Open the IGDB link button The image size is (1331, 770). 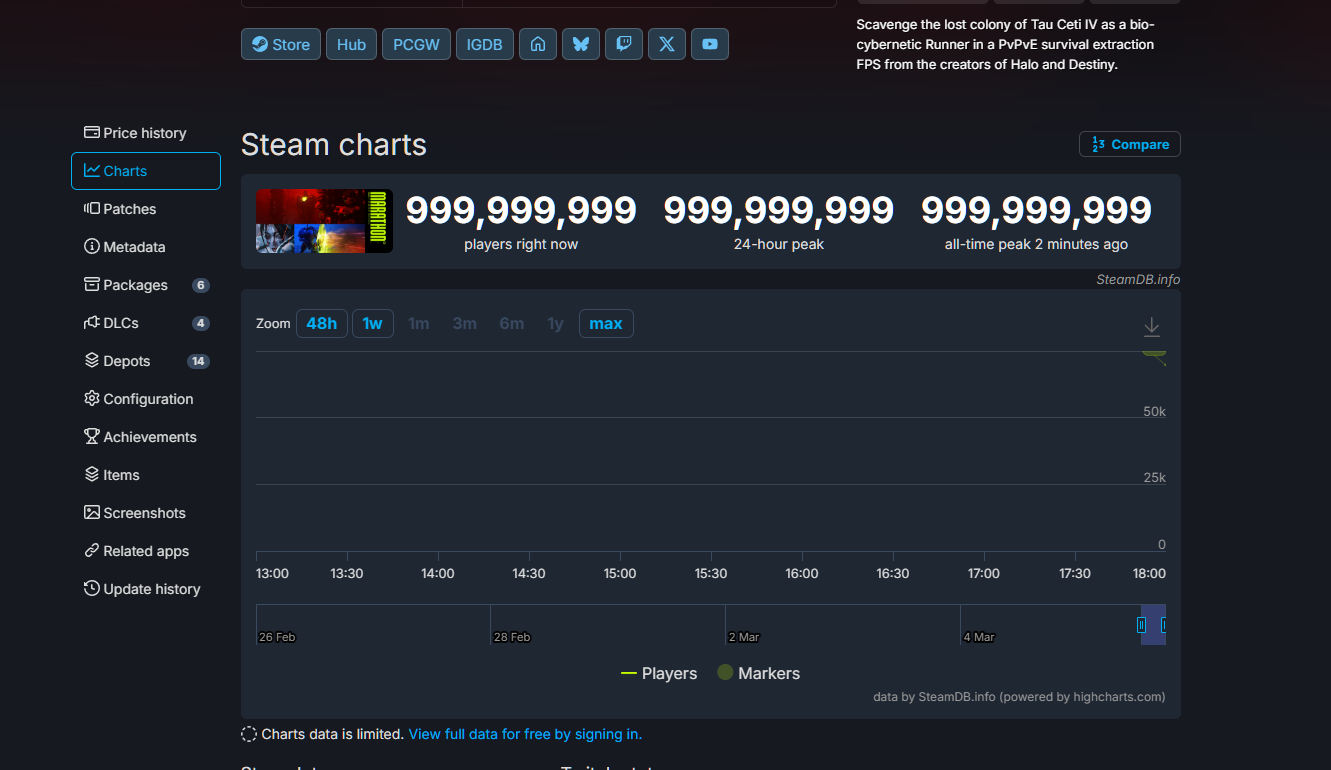[x=485, y=44]
